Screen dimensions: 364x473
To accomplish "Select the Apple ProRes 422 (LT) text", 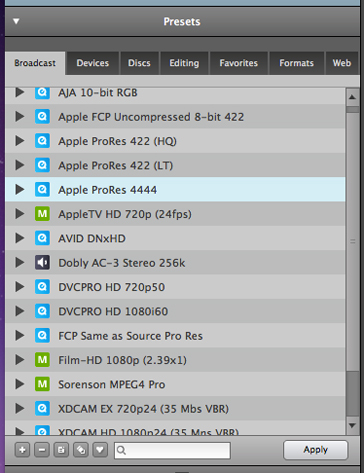I will 116,166.
